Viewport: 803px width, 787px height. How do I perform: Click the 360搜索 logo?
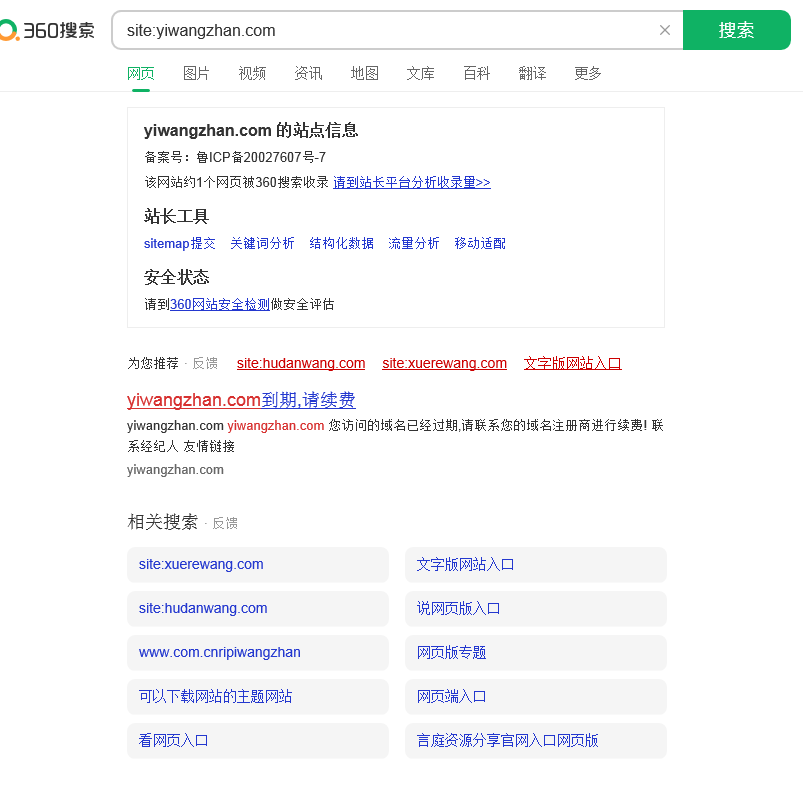pyautogui.click(x=47, y=30)
